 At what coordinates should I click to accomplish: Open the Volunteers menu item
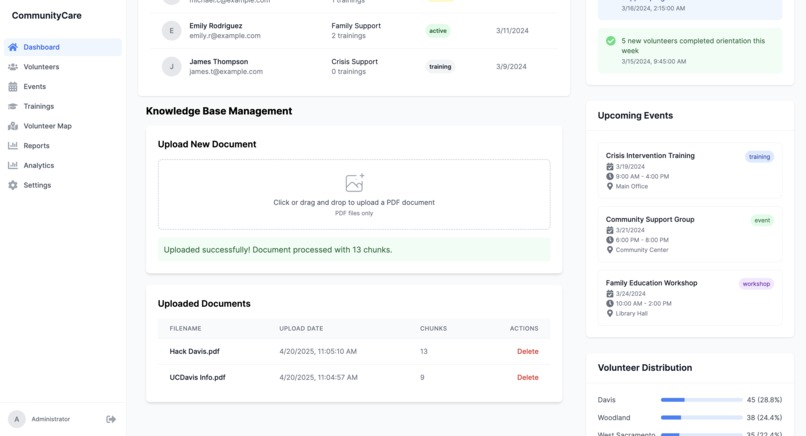63,67
